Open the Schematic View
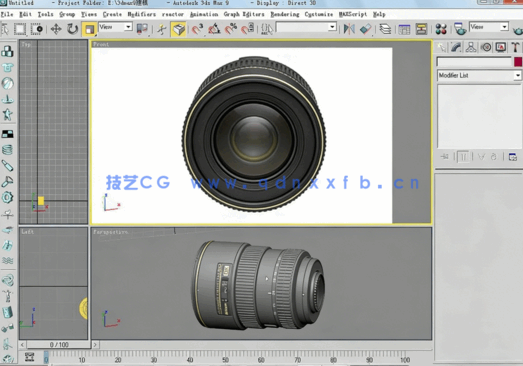Viewport: 523px width, 366px height. point(421,29)
